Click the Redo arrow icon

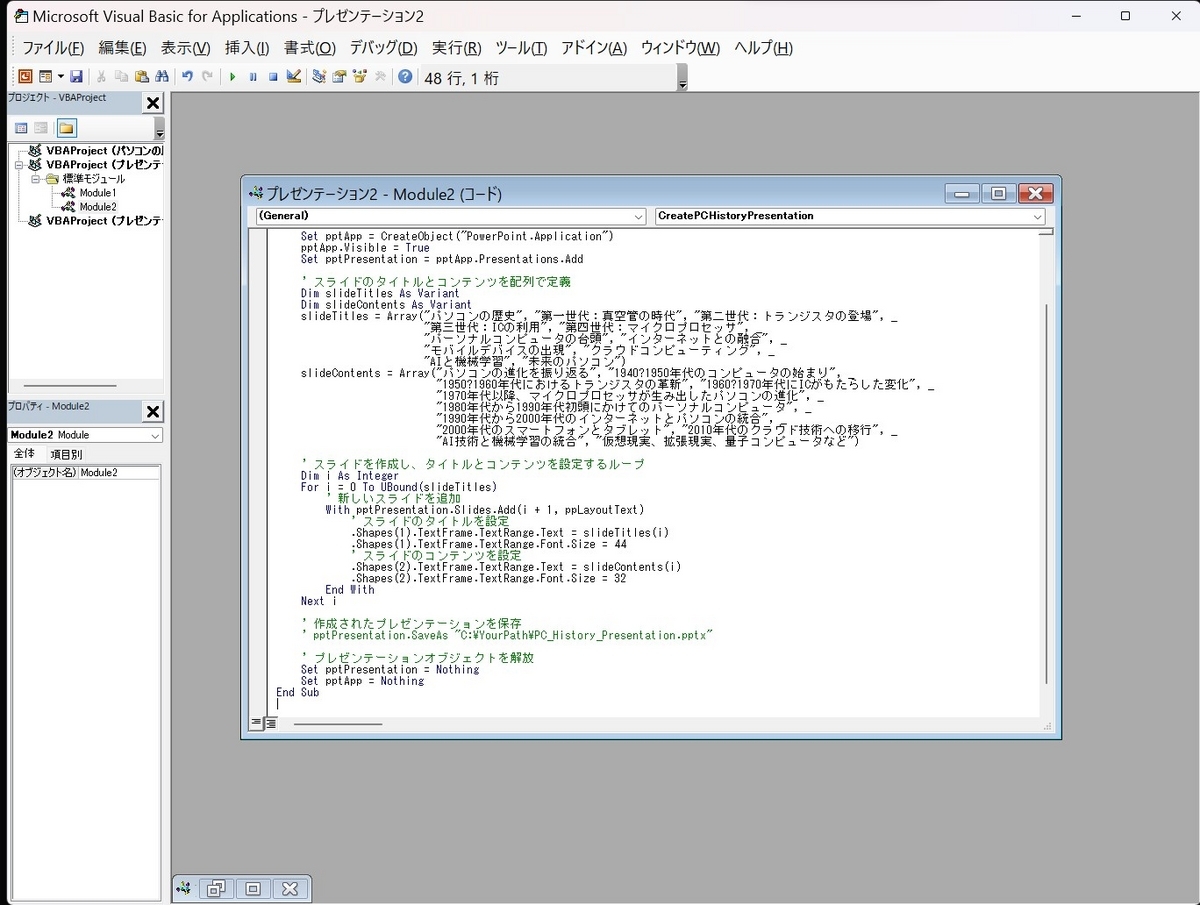[207, 76]
